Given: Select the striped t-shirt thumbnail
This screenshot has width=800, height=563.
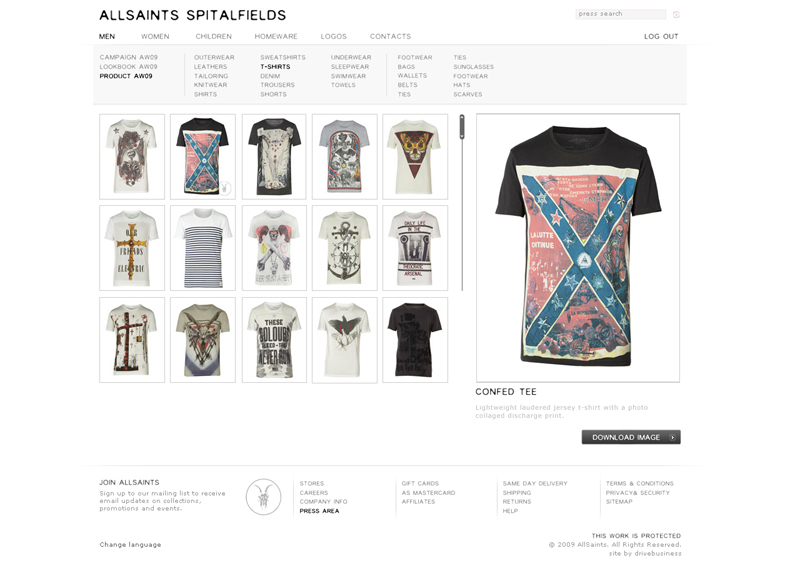Looking at the screenshot, I should click(203, 248).
